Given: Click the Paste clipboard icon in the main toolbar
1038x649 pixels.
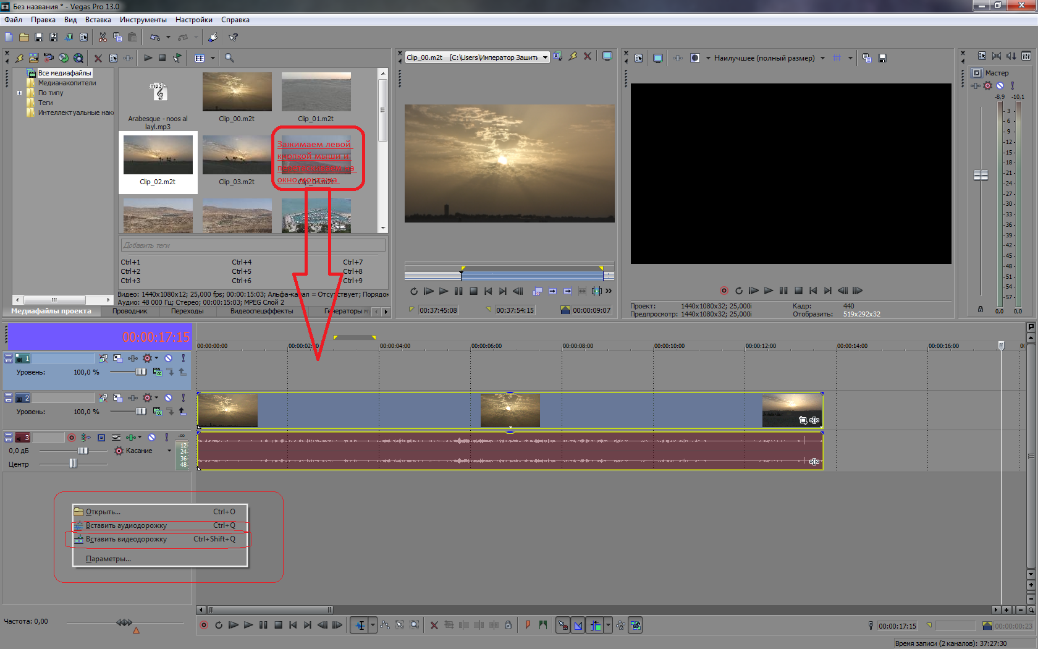Looking at the screenshot, I should 132,37.
